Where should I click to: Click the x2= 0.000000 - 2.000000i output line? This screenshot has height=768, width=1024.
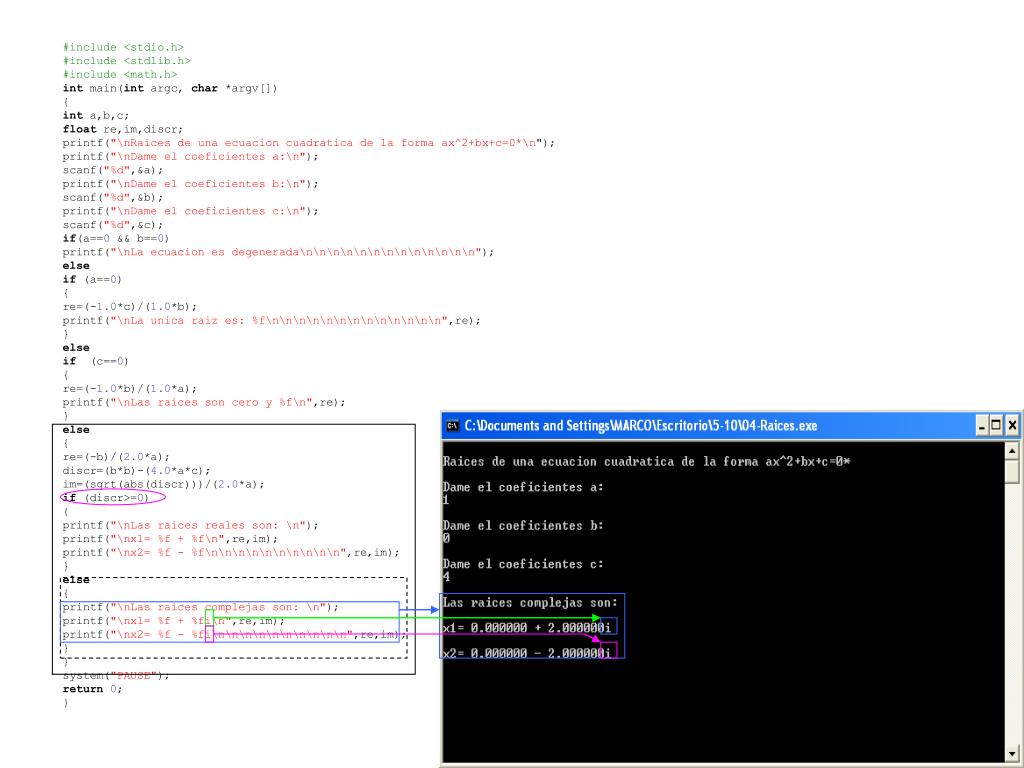point(527,653)
